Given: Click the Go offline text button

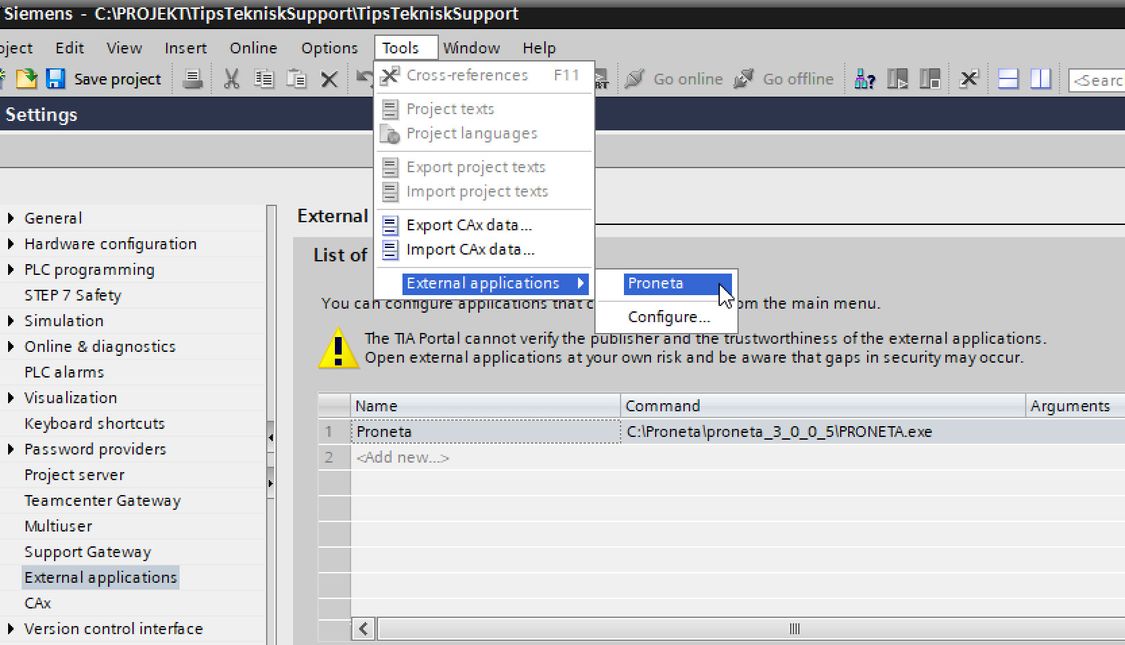Looking at the screenshot, I should pos(798,79).
